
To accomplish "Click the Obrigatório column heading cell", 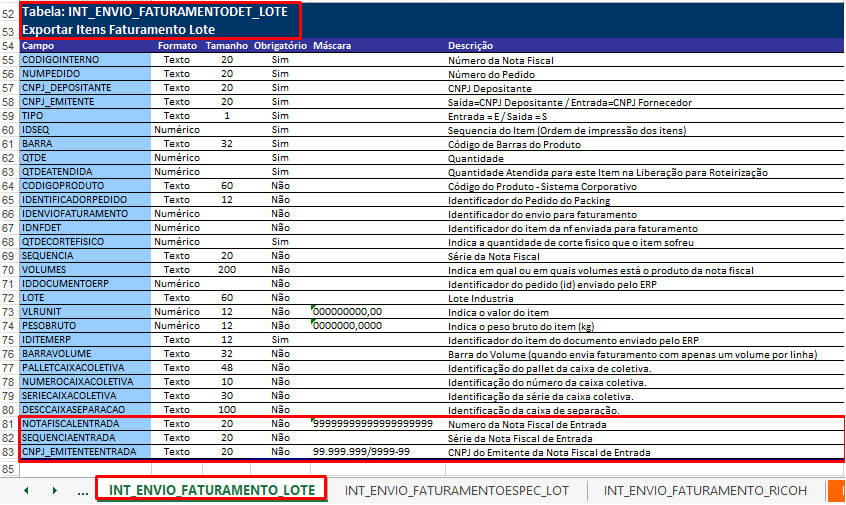I will [281, 46].
